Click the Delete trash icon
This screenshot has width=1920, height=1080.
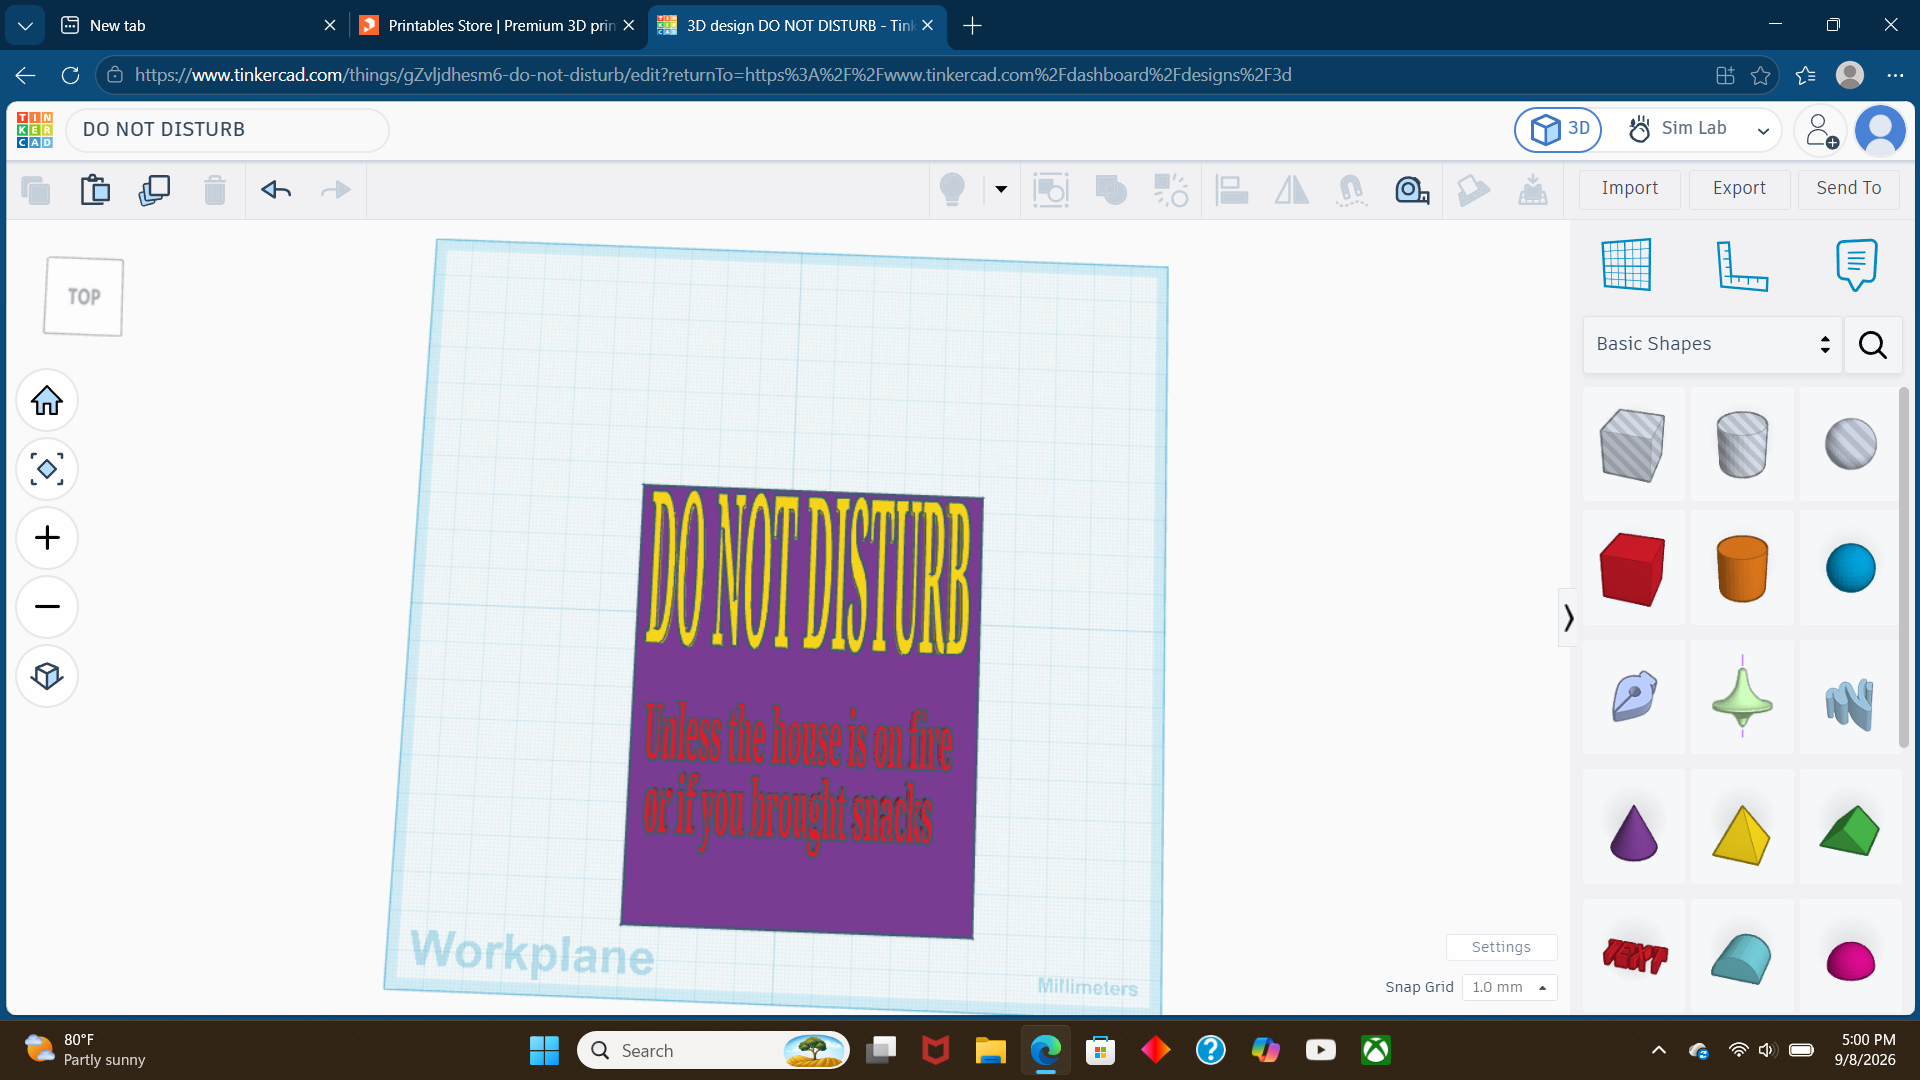(x=214, y=190)
